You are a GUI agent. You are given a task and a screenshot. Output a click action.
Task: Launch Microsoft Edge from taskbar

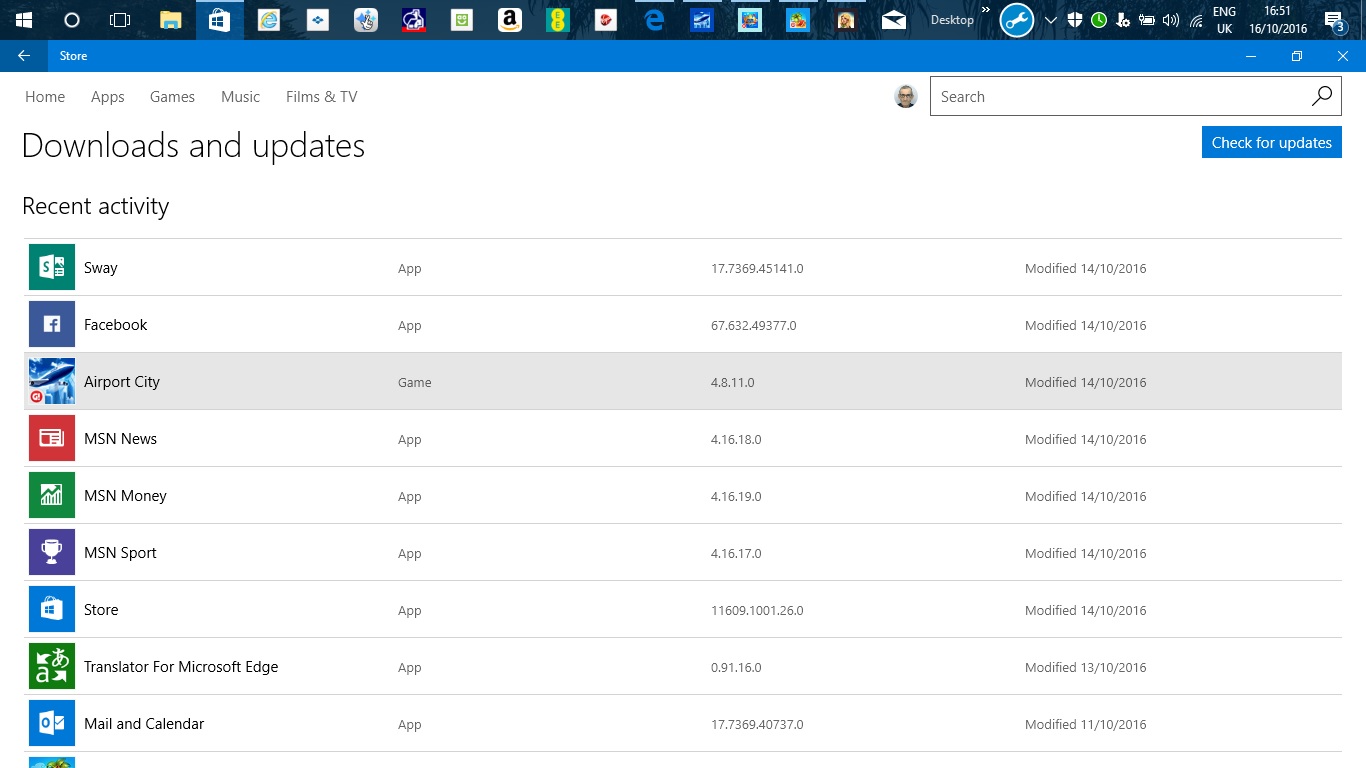[654, 20]
